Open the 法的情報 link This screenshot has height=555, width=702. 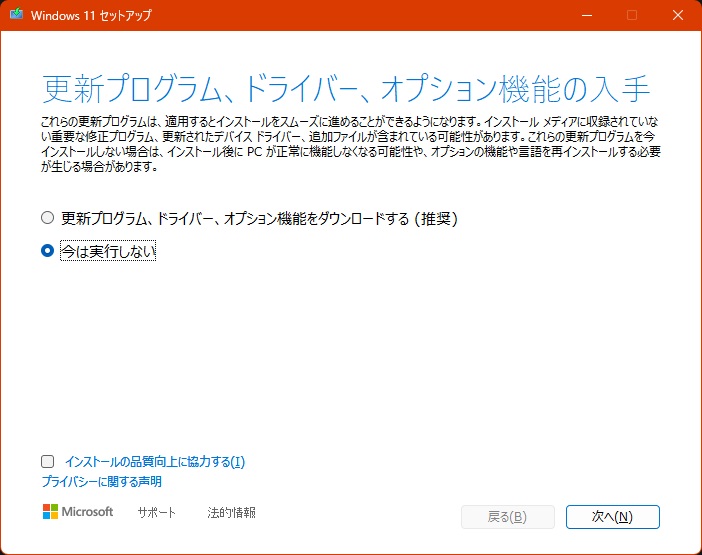[x=231, y=513]
